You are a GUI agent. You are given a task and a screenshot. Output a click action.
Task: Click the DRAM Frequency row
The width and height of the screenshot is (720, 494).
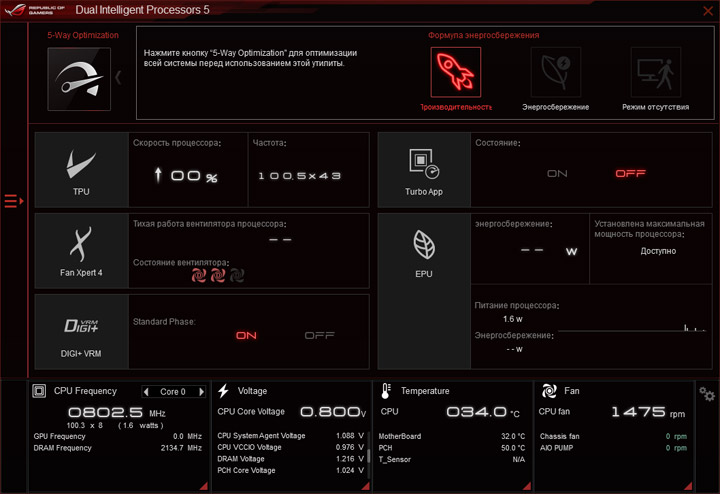[118, 448]
